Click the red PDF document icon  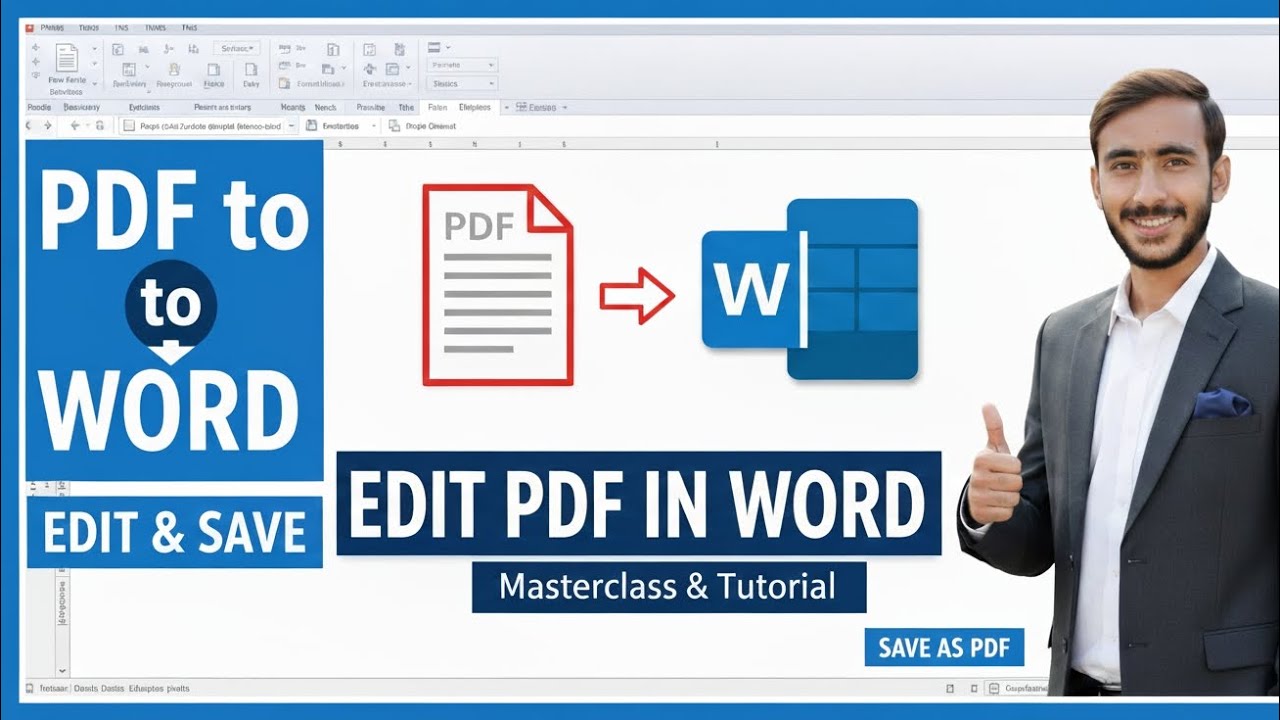[498, 285]
